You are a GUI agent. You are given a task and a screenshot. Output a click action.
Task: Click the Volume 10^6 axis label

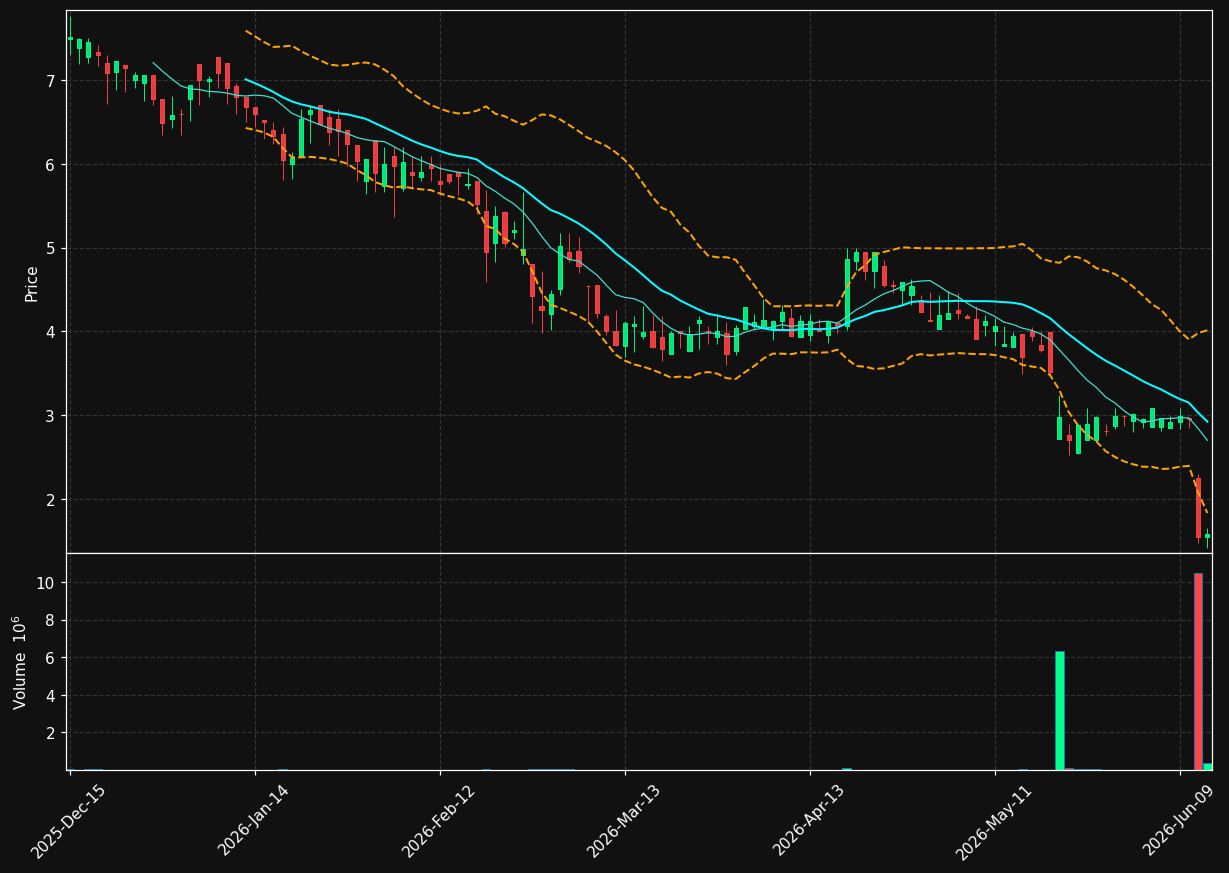click(20, 662)
